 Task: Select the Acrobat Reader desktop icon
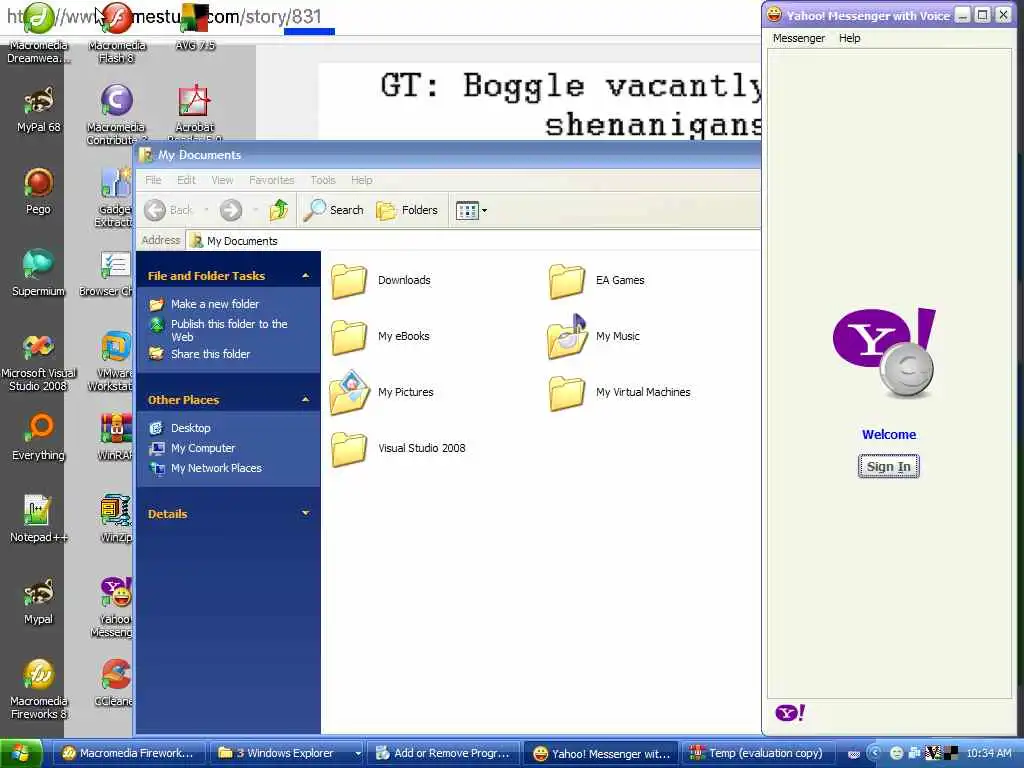click(195, 112)
